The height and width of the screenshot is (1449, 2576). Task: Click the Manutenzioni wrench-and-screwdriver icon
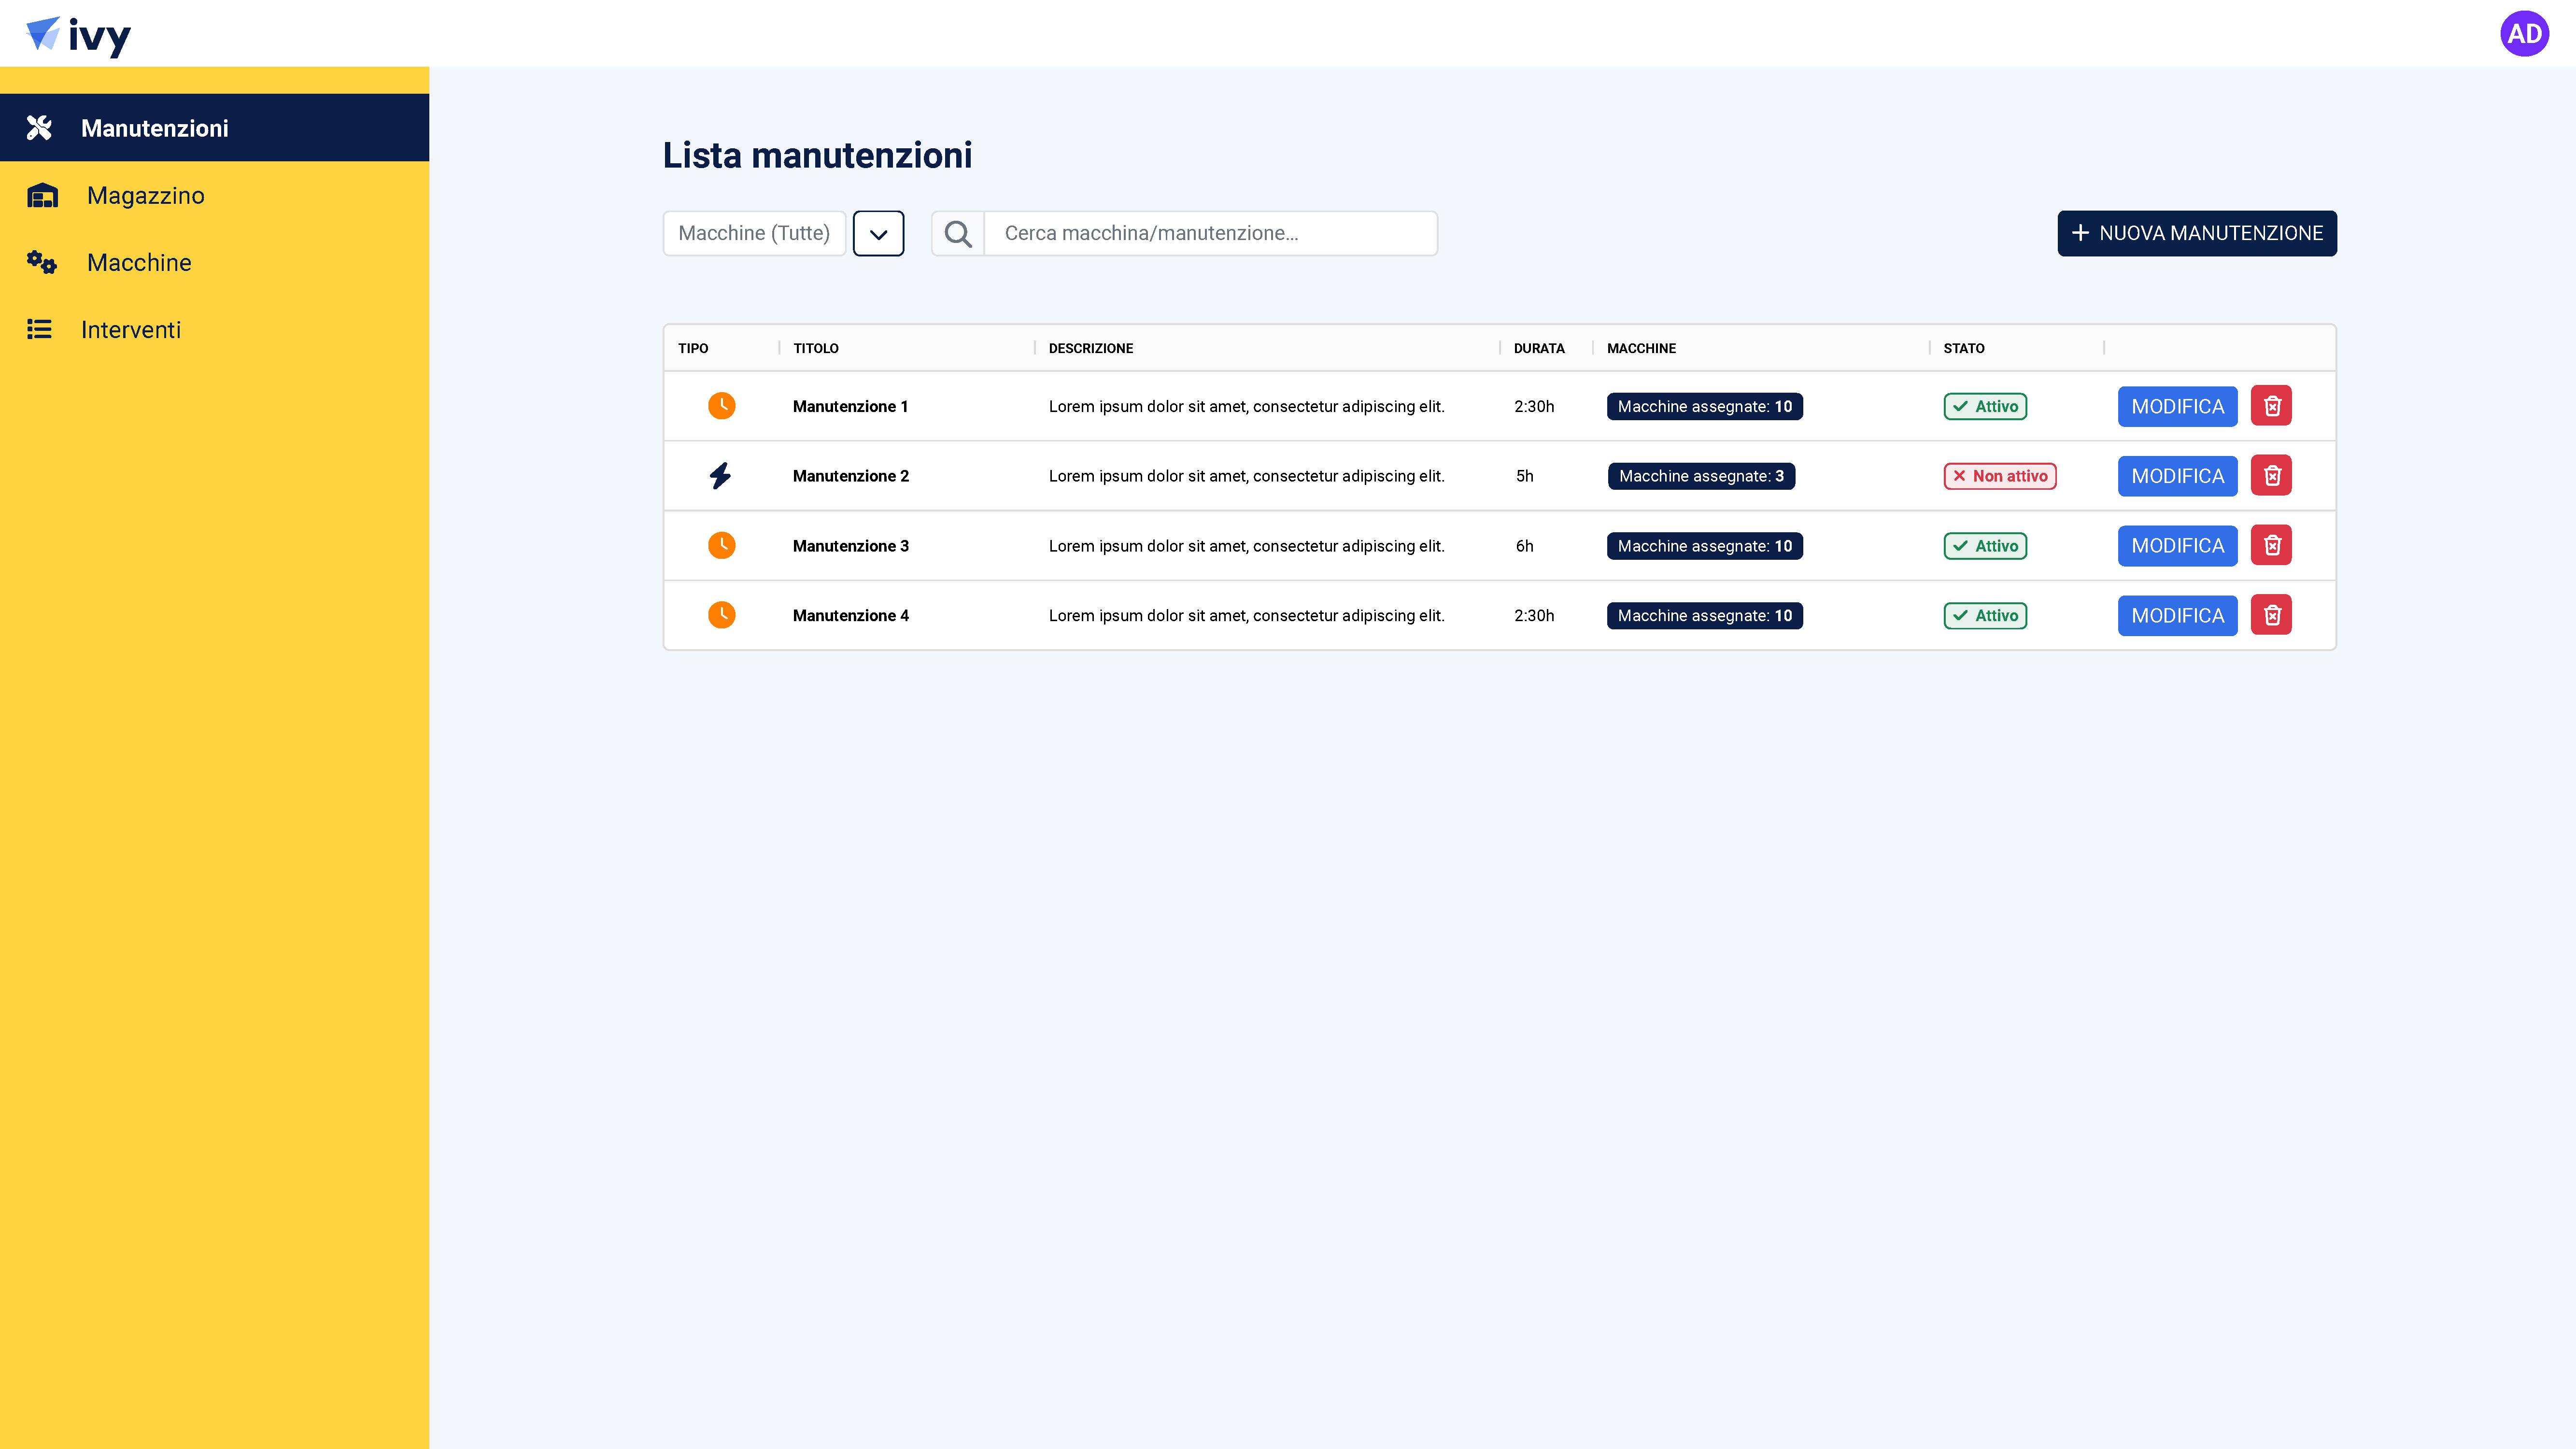point(39,128)
